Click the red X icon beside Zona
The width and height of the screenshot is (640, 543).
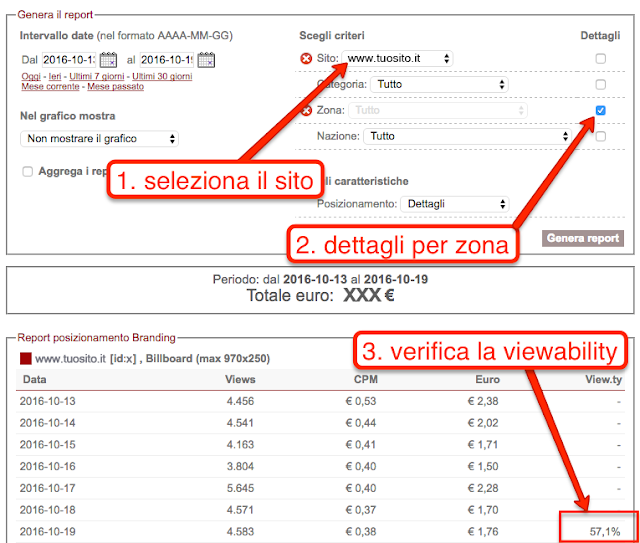coord(306,110)
